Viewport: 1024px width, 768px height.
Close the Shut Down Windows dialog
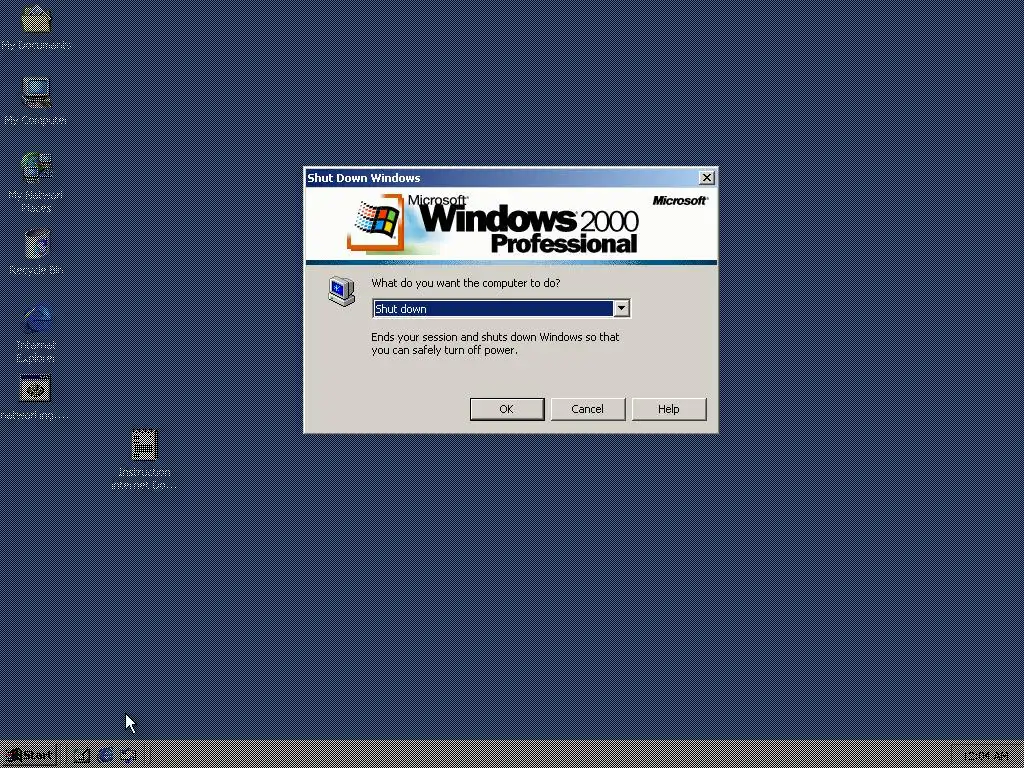[x=707, y=178]
